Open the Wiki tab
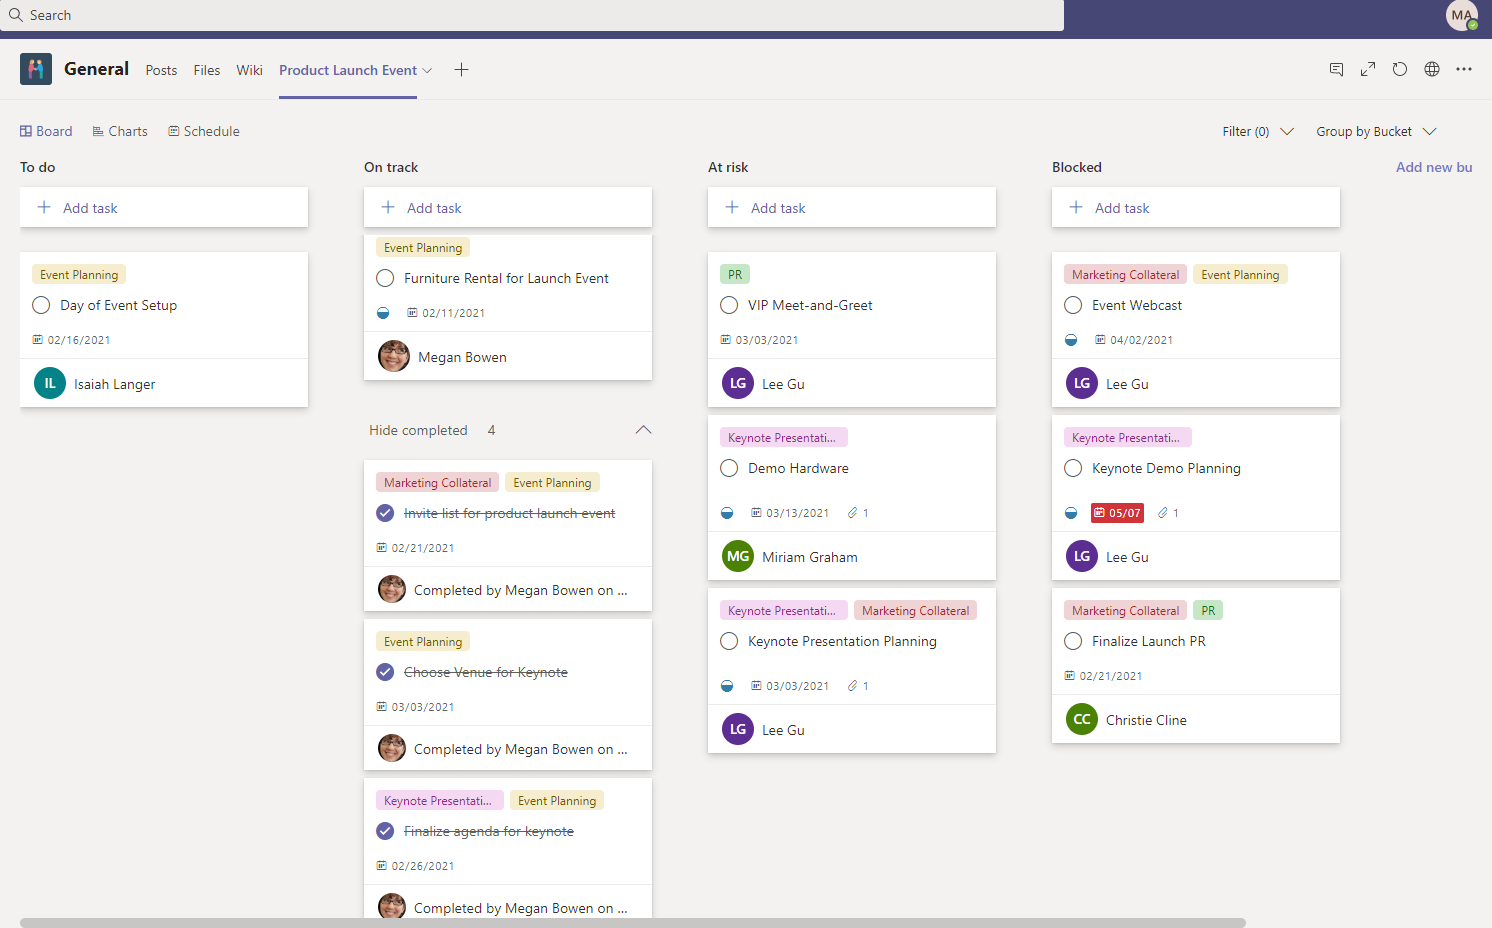 (x=249, y=70)
